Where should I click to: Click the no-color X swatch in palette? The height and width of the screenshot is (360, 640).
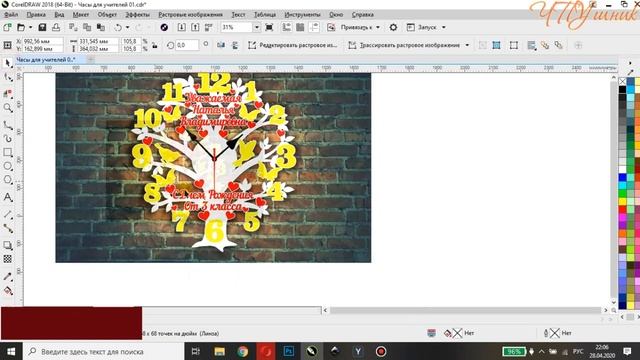pos(622,82)
